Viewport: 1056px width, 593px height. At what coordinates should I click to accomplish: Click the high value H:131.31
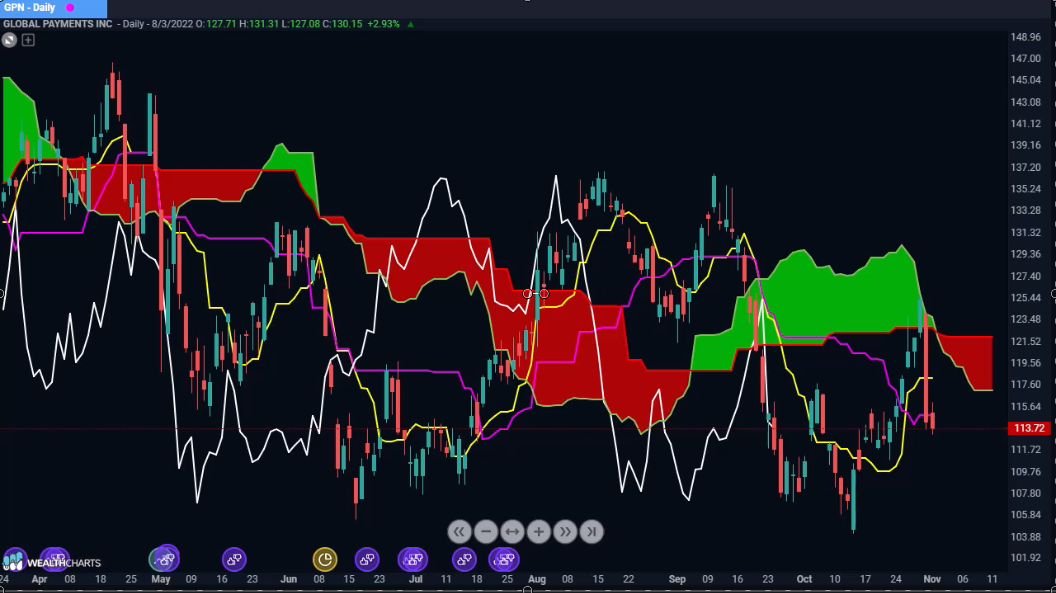259,24
